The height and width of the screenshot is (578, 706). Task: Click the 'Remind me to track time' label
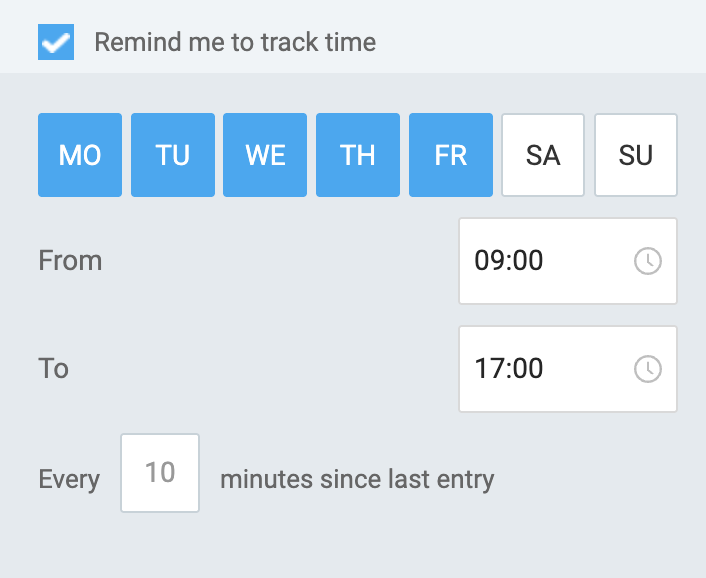(235, 43)
